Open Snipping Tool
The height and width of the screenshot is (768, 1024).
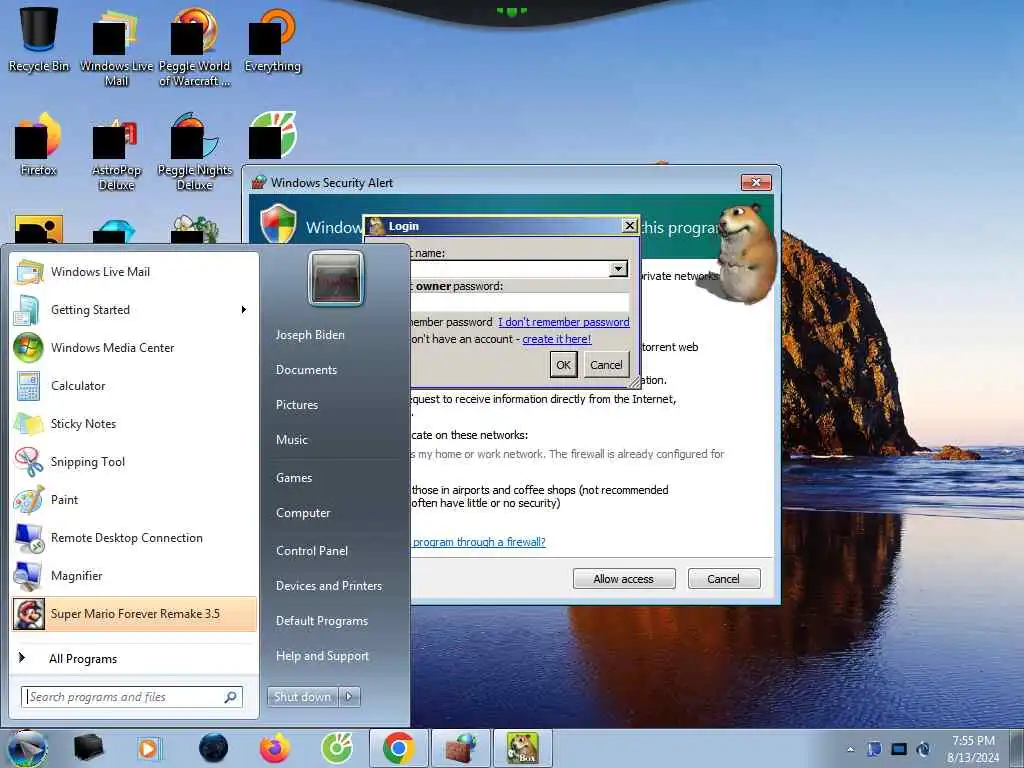click(x=135, y=462)
